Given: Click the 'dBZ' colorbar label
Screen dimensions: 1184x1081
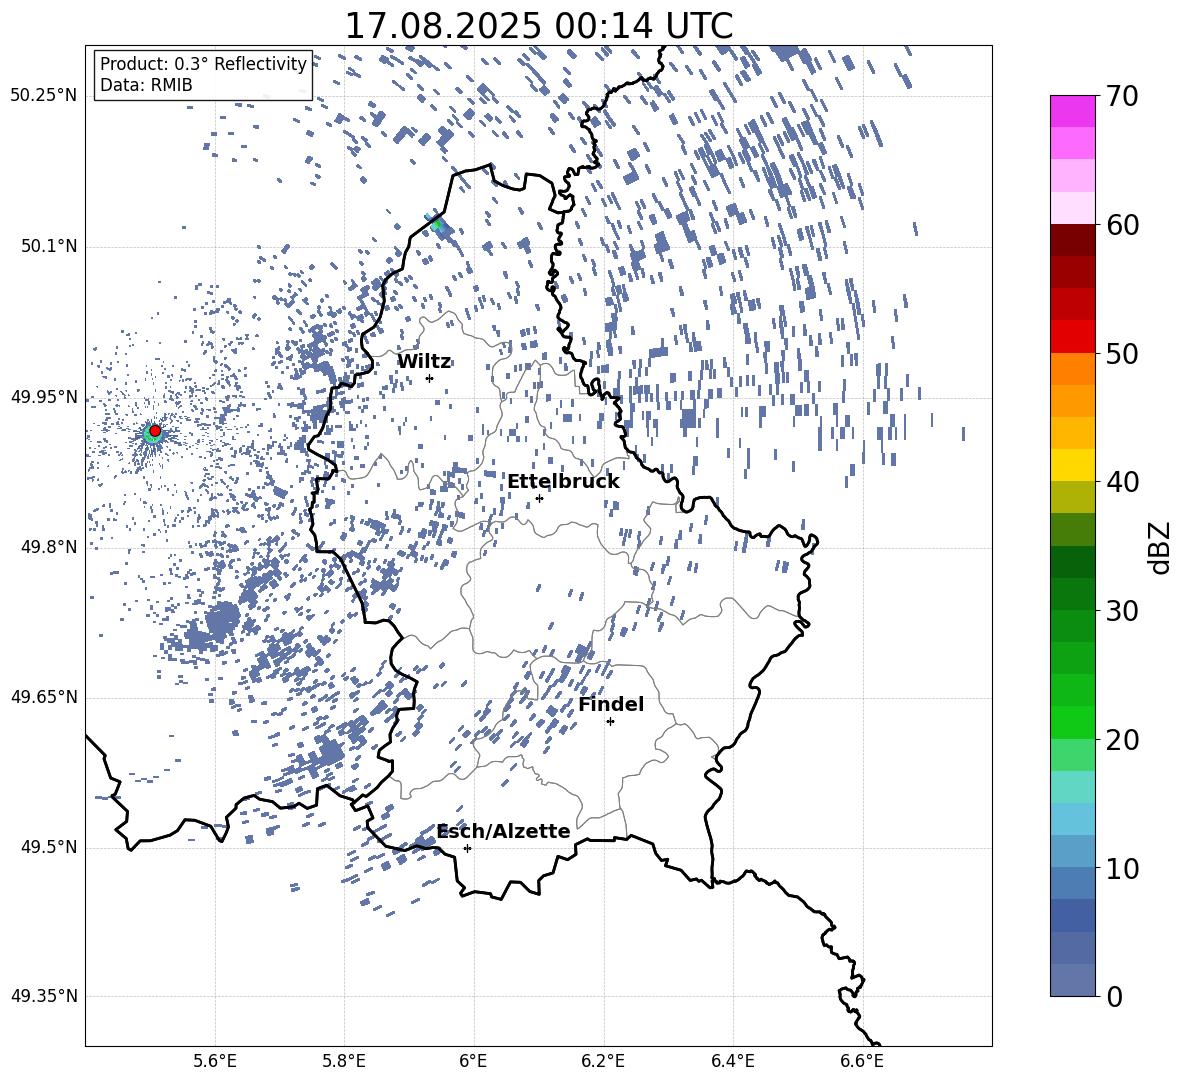Looking at the screenshot, I should (1161, 547).
